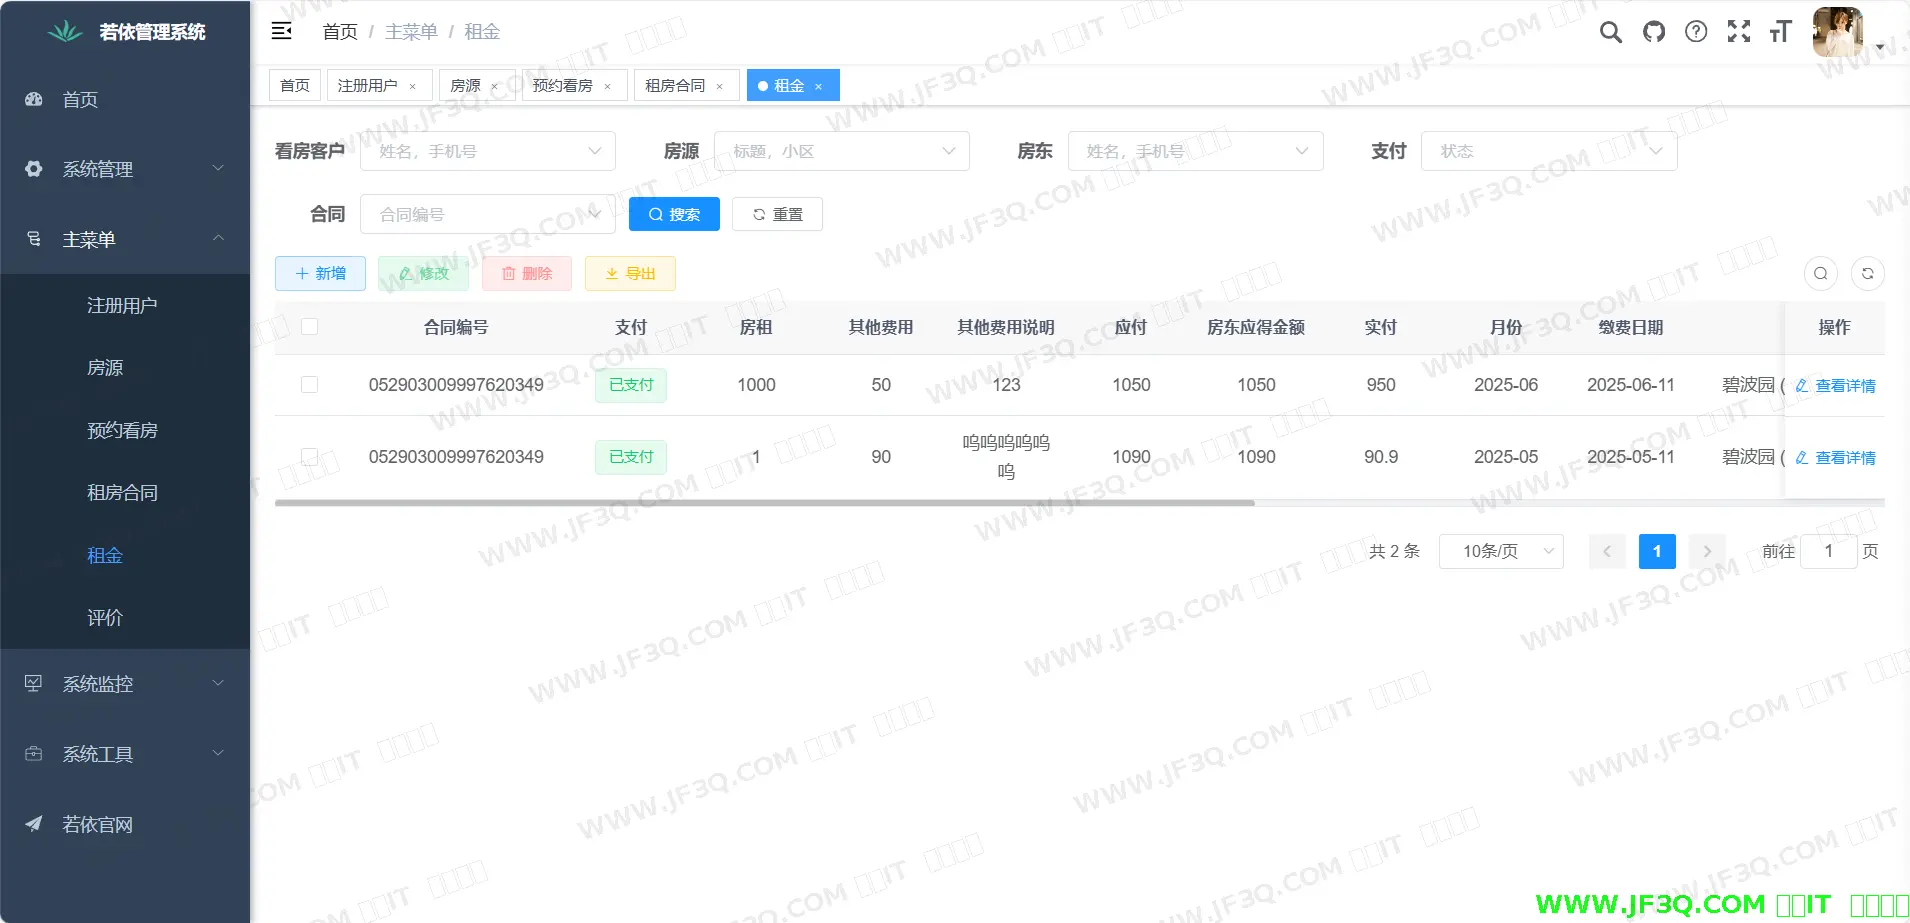The height and width of the screenshot is (923, 1910).
Task: Open the GitHub source link icon
Action: point(1654,32)
